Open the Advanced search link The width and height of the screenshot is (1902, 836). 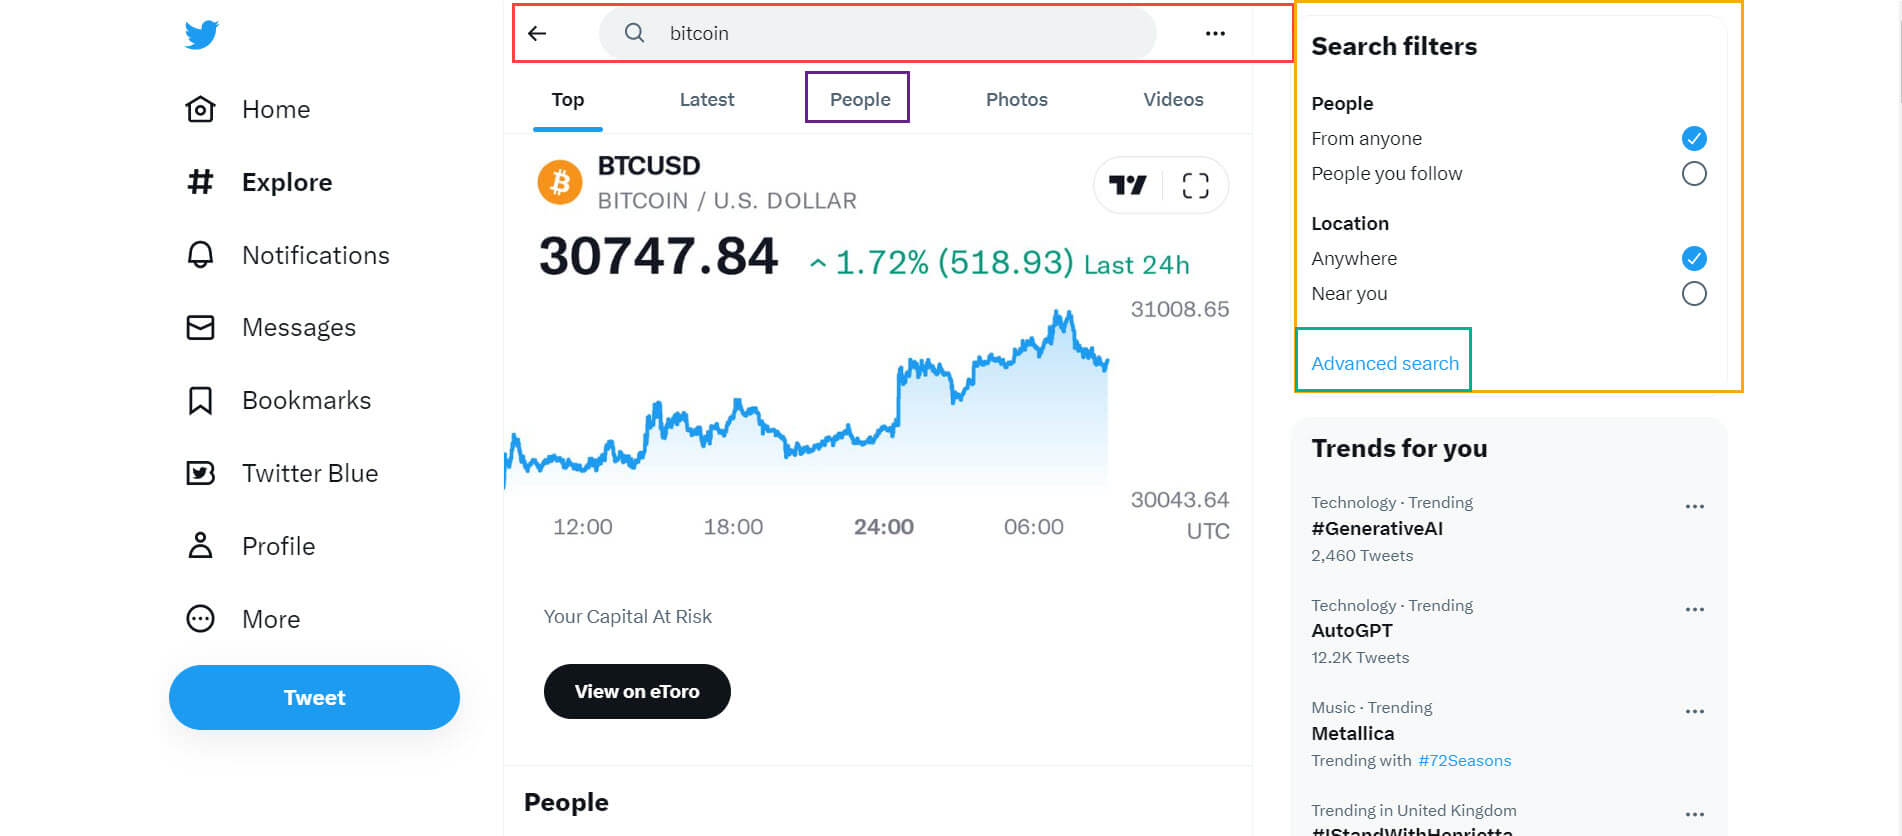(1385, 363)
